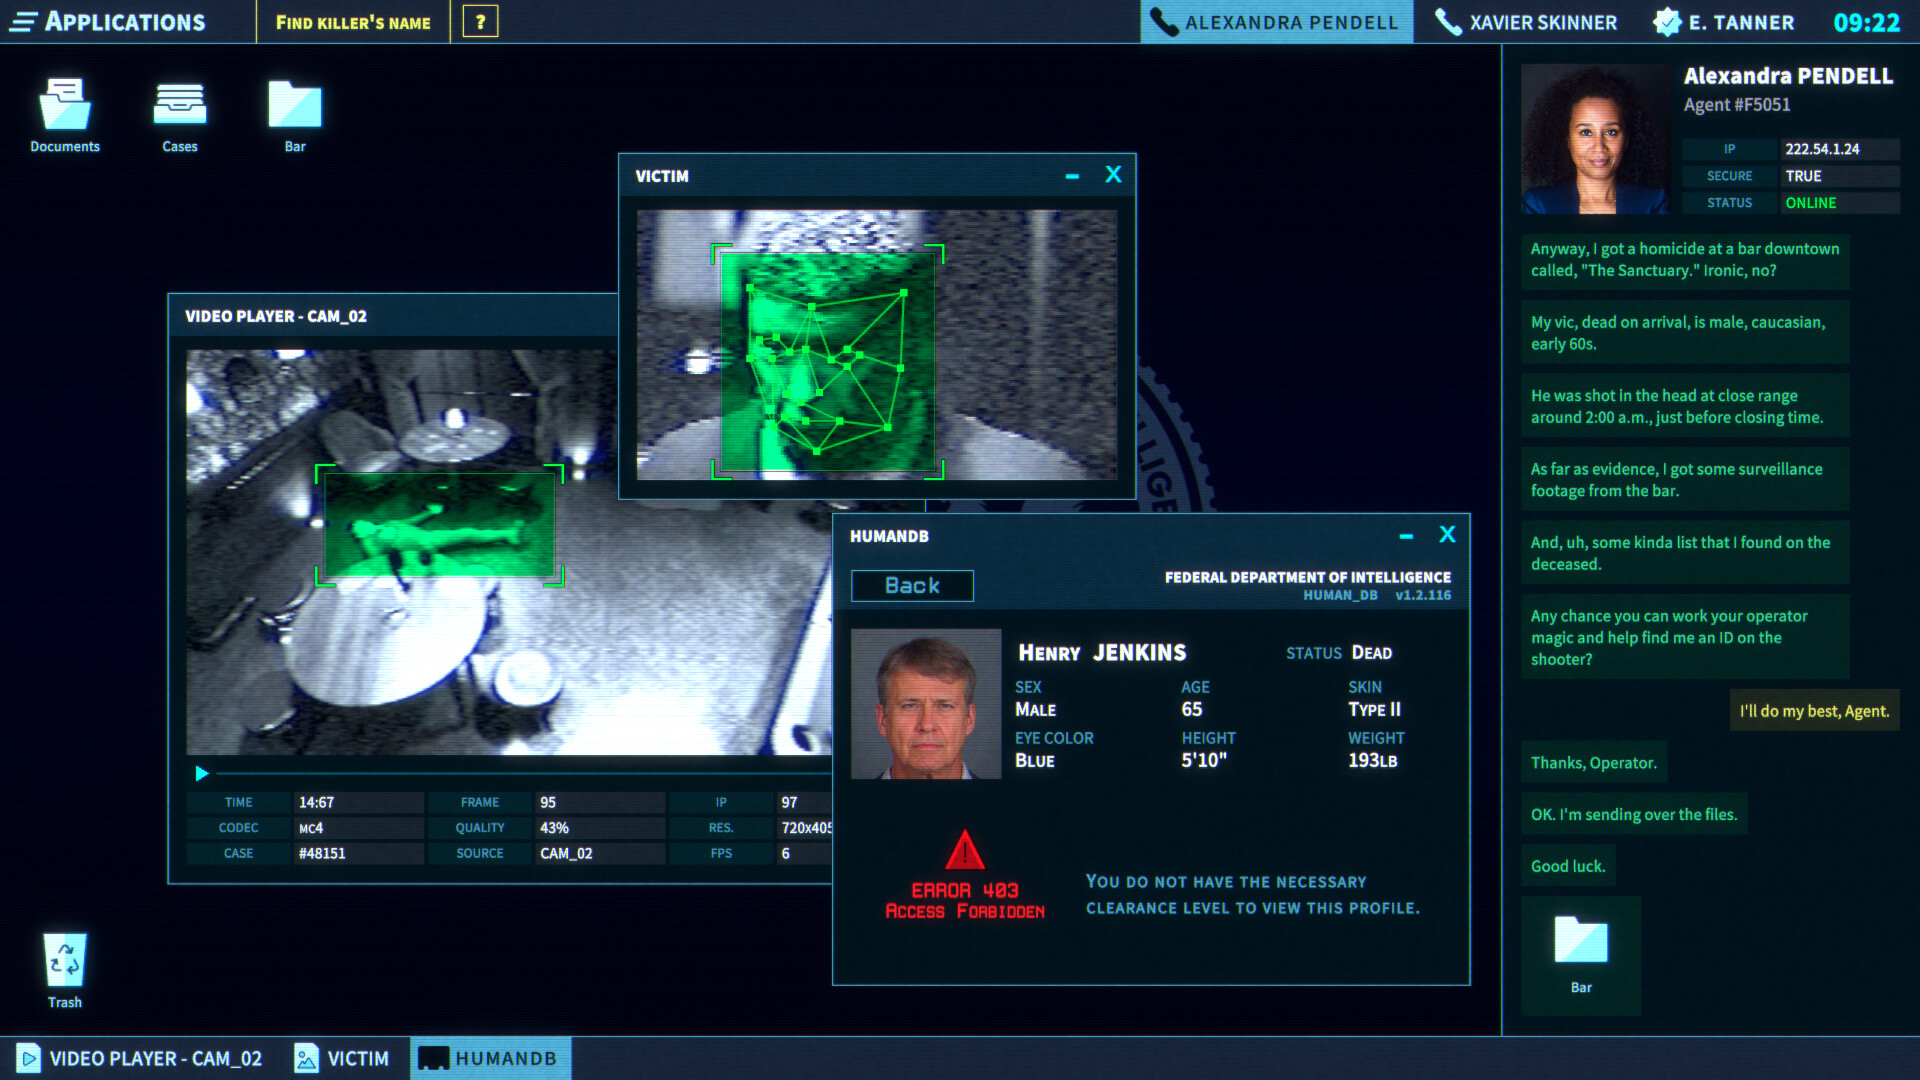Image resolution: width=1920 pixels, height=1080 pixels.
Task: Click the QUALITY value showing 43%
Action: (598, 827)
